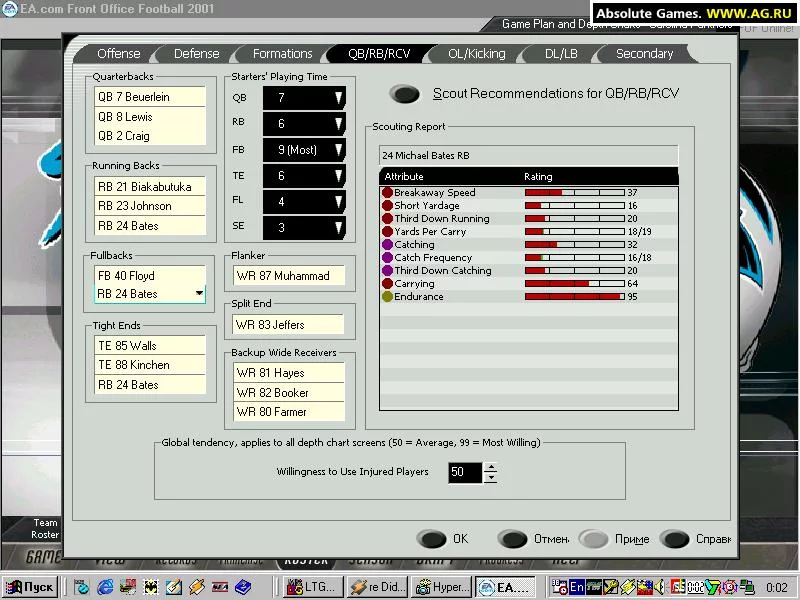Image resolution: width=800 pixels, height=600 pixels.
Task: Select TE 88 Kinchen slot
Action: pos(150,365)
